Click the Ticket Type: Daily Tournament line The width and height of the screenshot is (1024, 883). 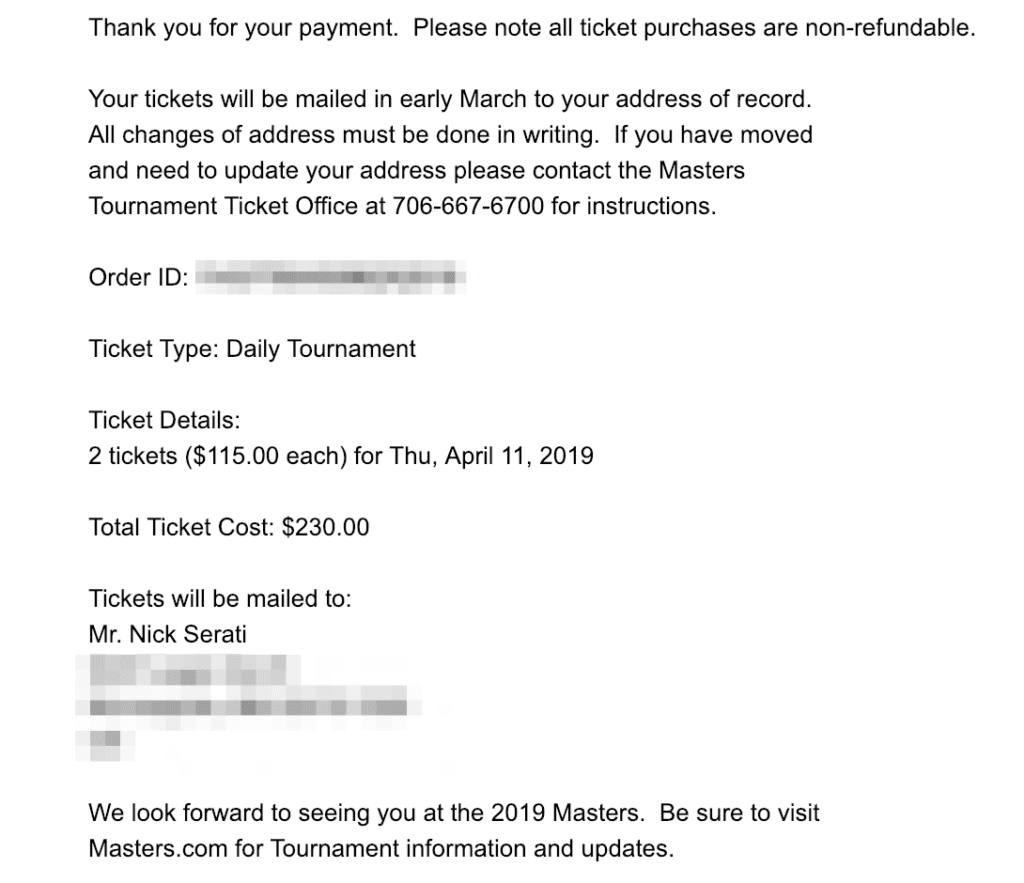click(x=252, y=349)
